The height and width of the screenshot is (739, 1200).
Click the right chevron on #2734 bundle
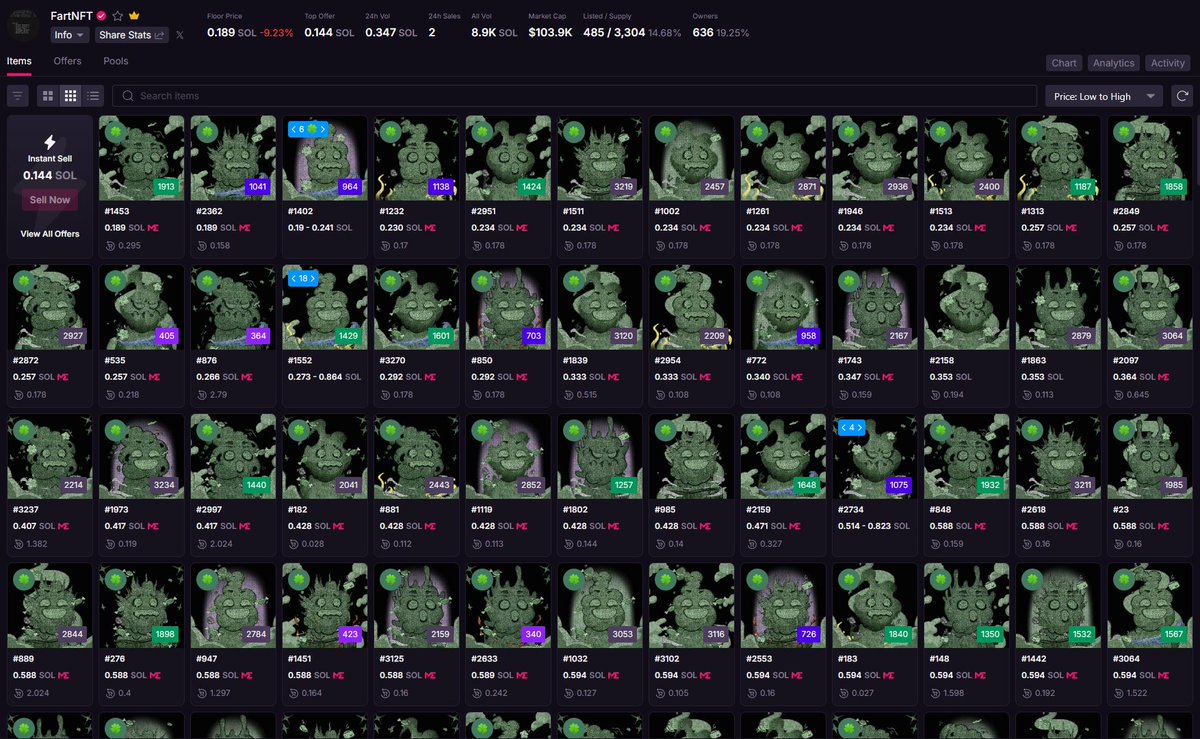coord(859,428)
